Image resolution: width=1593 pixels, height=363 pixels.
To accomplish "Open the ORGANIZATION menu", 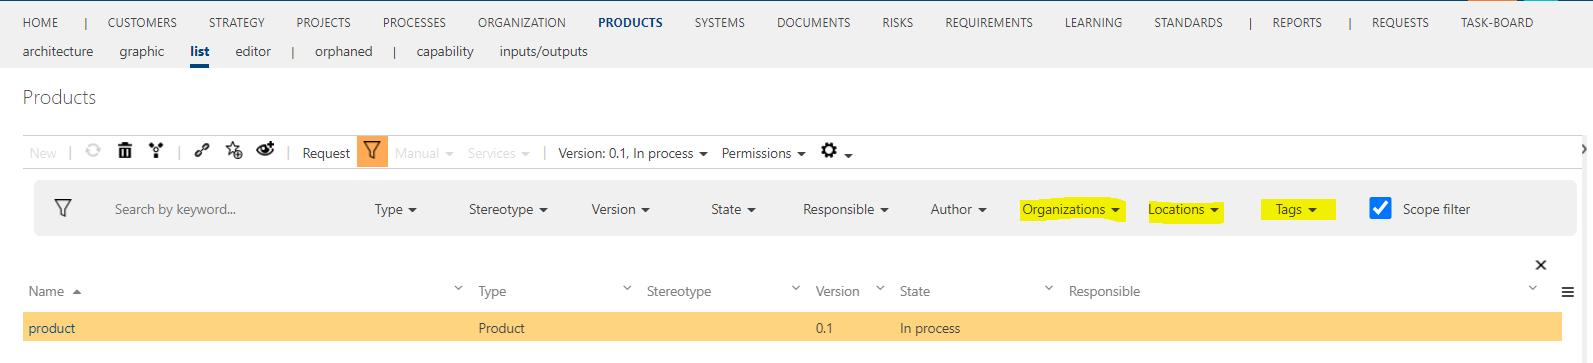I will pos(522,22).
